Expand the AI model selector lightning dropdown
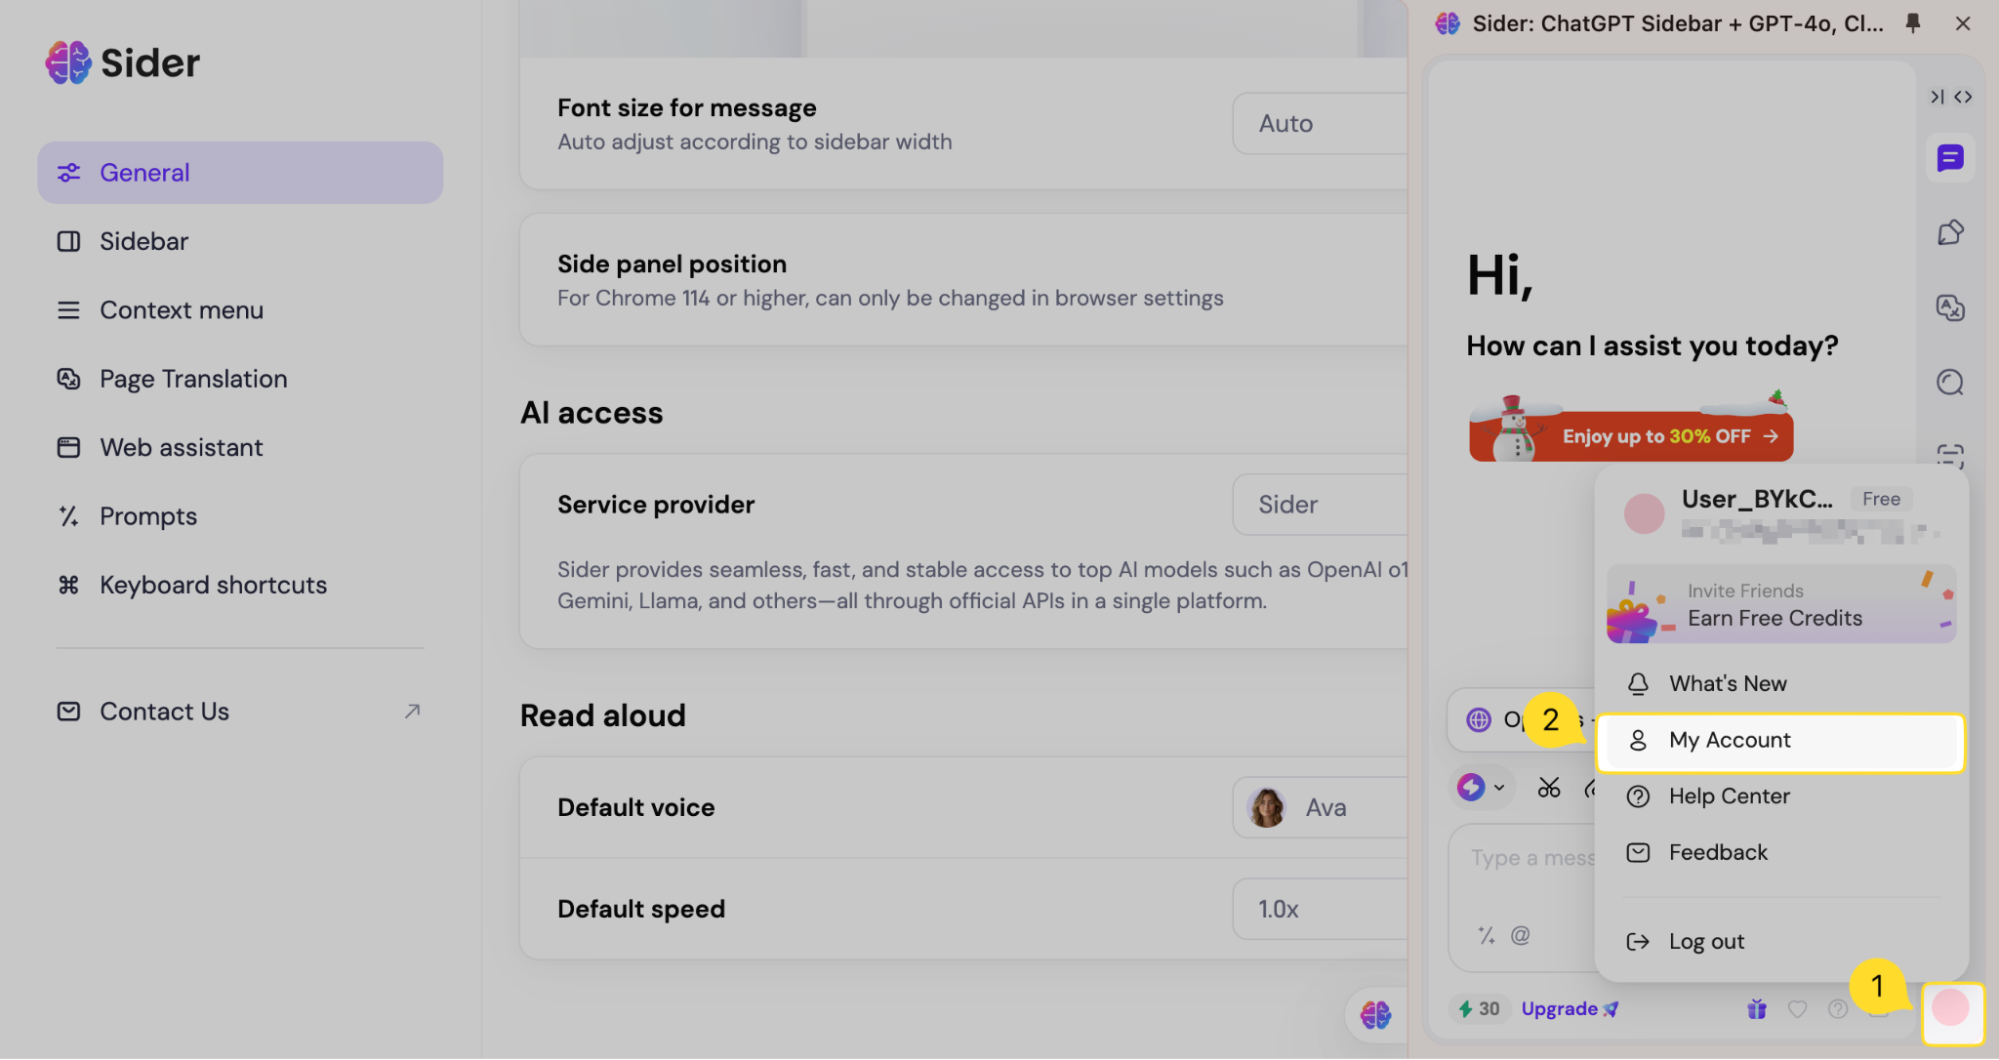The image size is (1999, 1060). coord(1481,788)
